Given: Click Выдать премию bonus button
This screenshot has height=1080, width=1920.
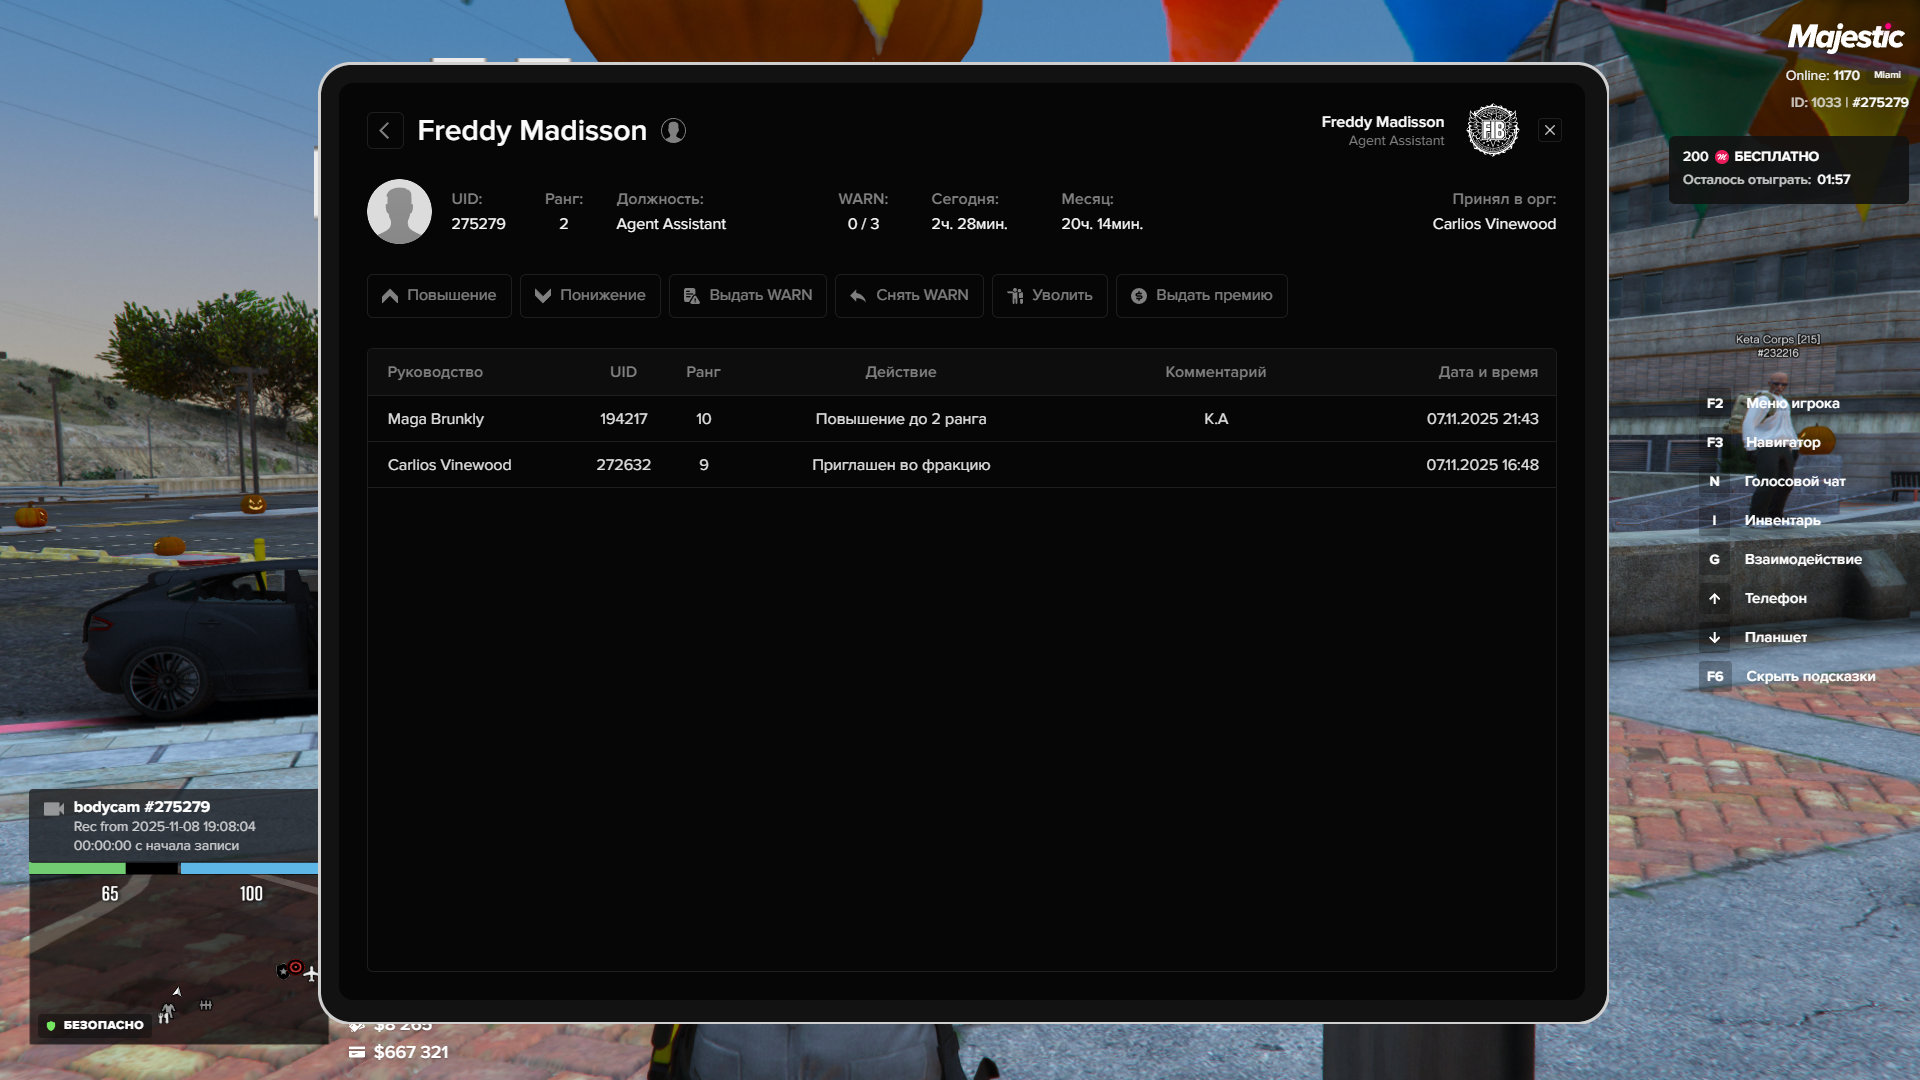Looking at the screenshot, I should [1201, 295].
